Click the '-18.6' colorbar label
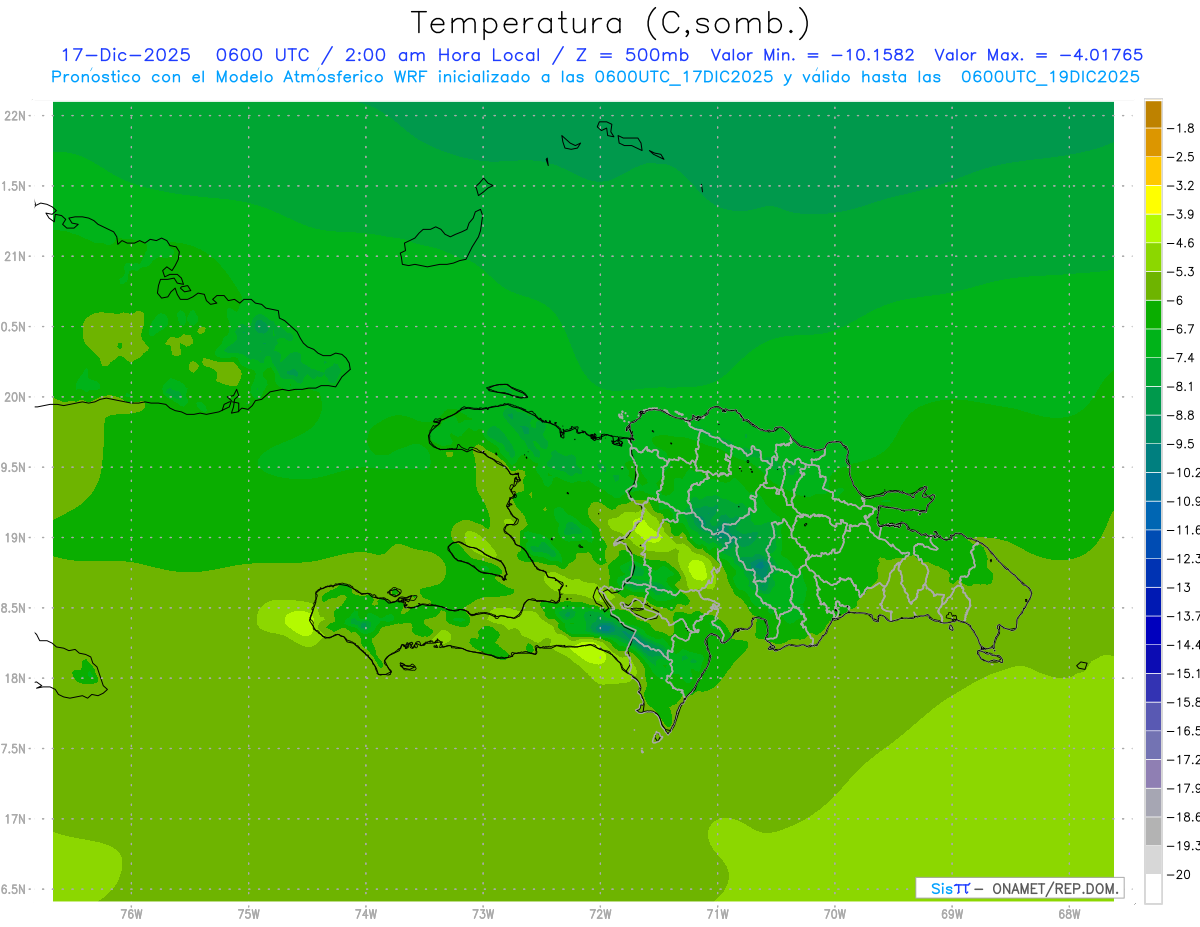 (x=1184, y=817)
